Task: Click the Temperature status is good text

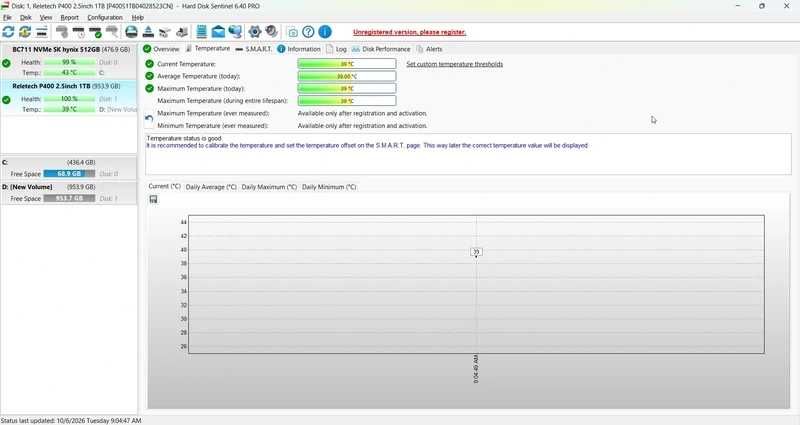Action: click(x=184, y=138)
